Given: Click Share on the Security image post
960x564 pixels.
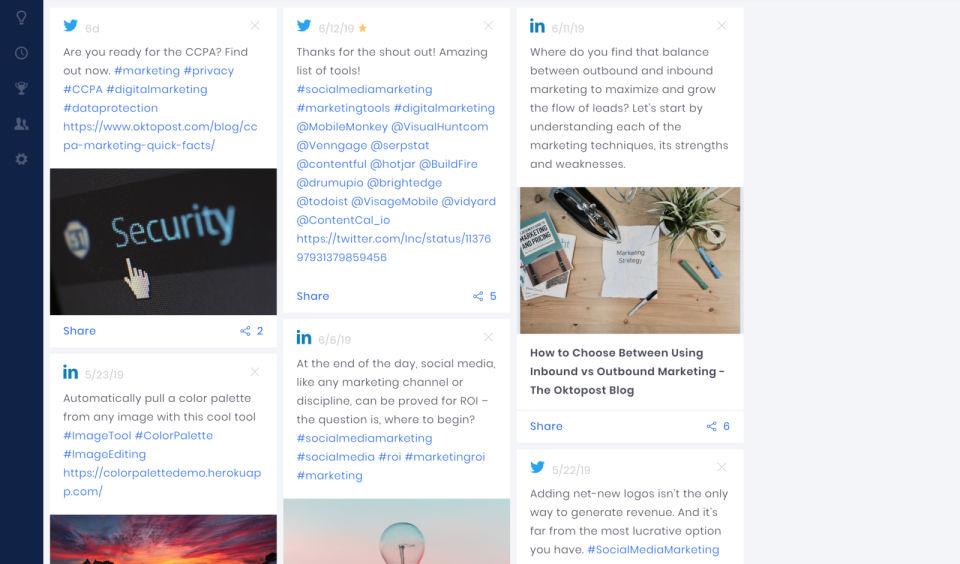Looking at the screenshot, I should (80, 331).
